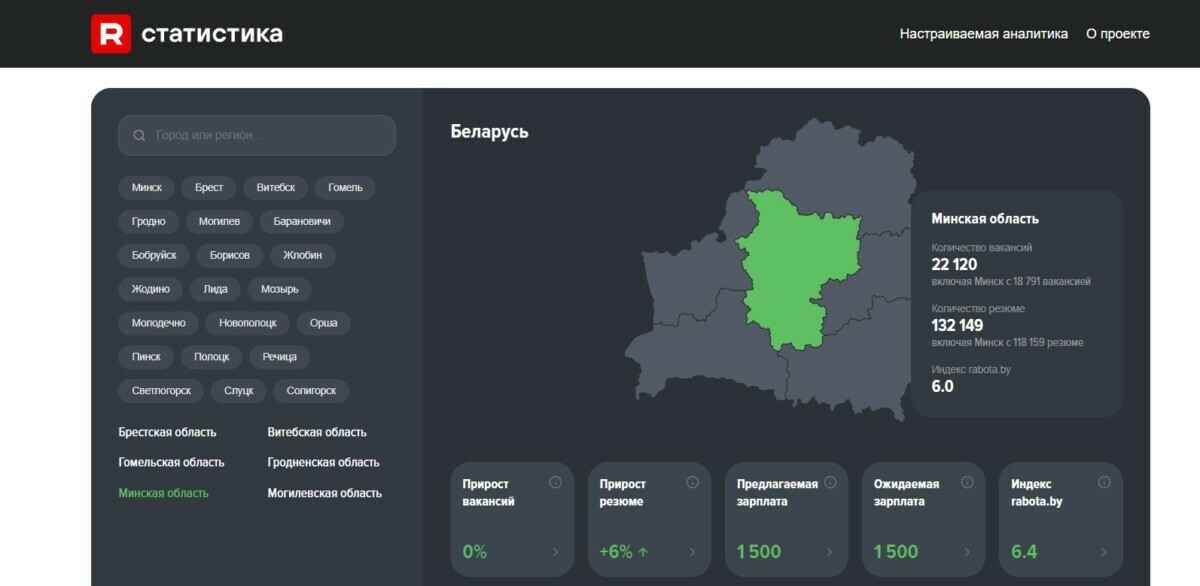Expand Индекс rabota.by card chevron
Image resolution: width=1200 pixels, height=586 pixels.
[1103, 552]
